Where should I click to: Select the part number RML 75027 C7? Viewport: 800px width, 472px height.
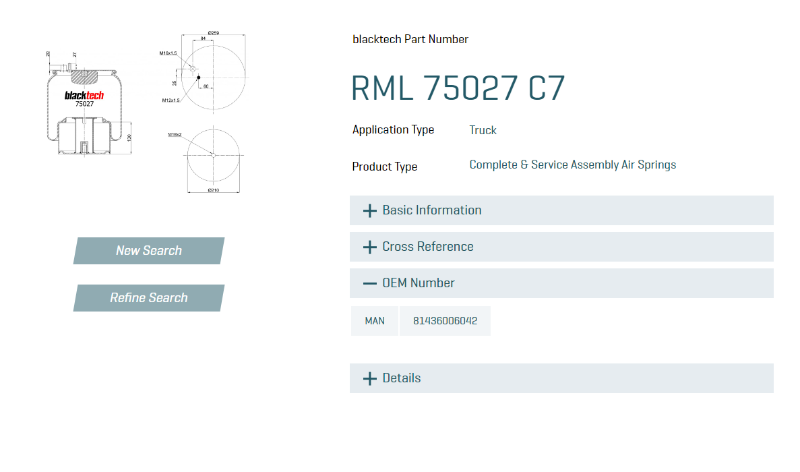458,88
